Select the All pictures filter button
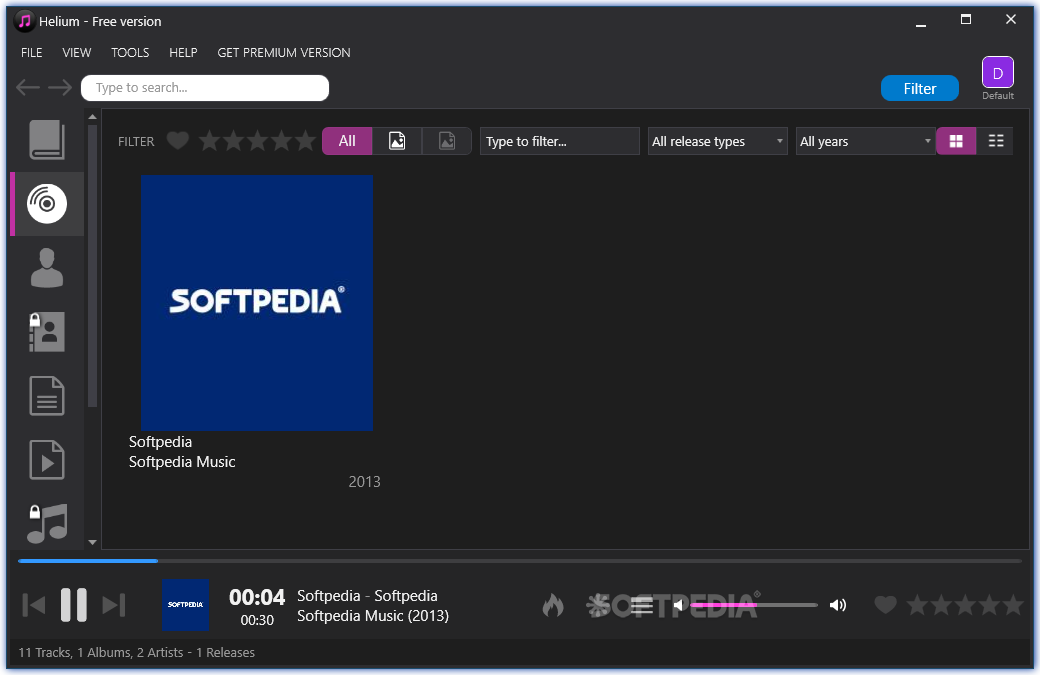Screen dimensions: 1040x675 347,141
